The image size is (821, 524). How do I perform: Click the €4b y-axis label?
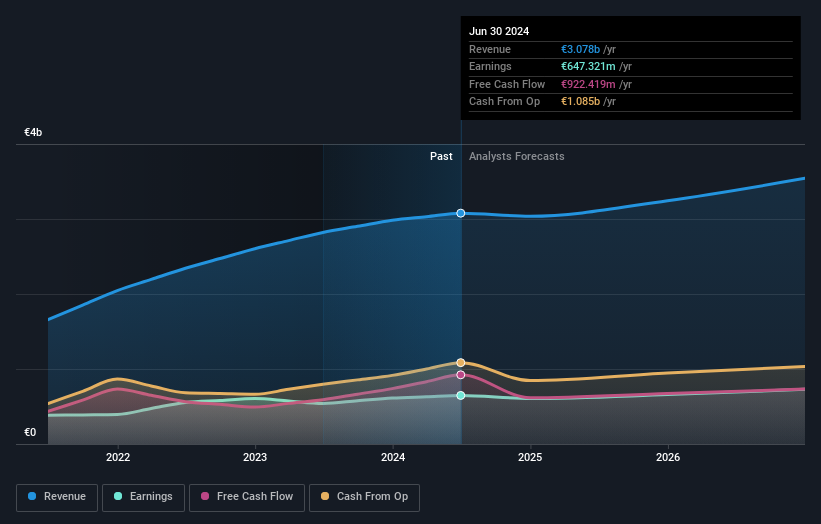coord(33,132)
